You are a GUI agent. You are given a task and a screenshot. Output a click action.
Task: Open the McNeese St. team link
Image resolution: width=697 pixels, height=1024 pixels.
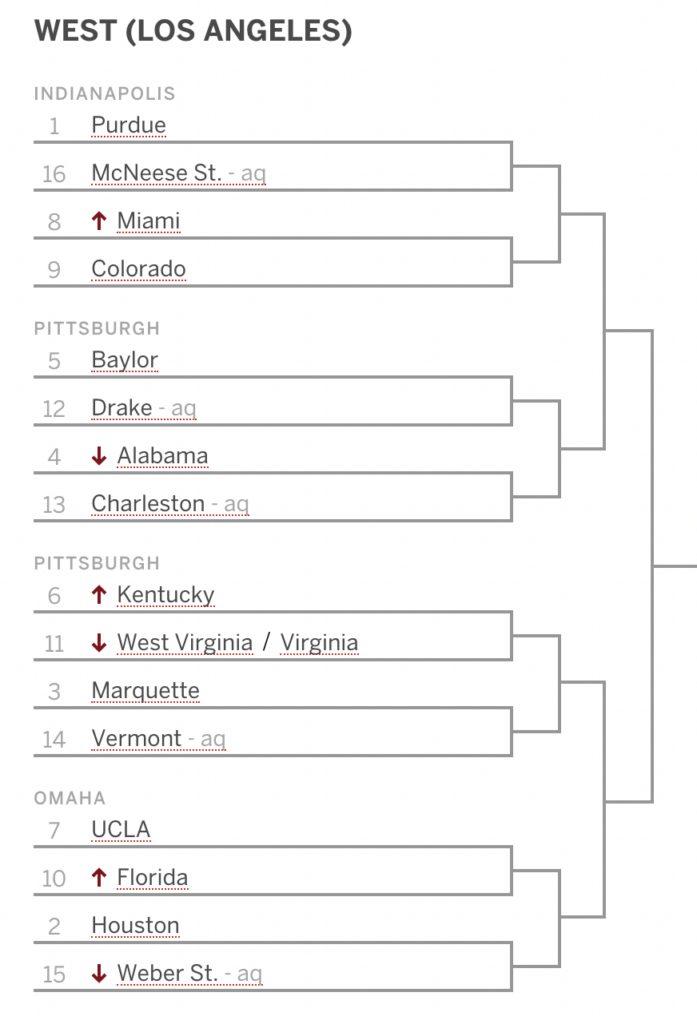click(157, 173)
